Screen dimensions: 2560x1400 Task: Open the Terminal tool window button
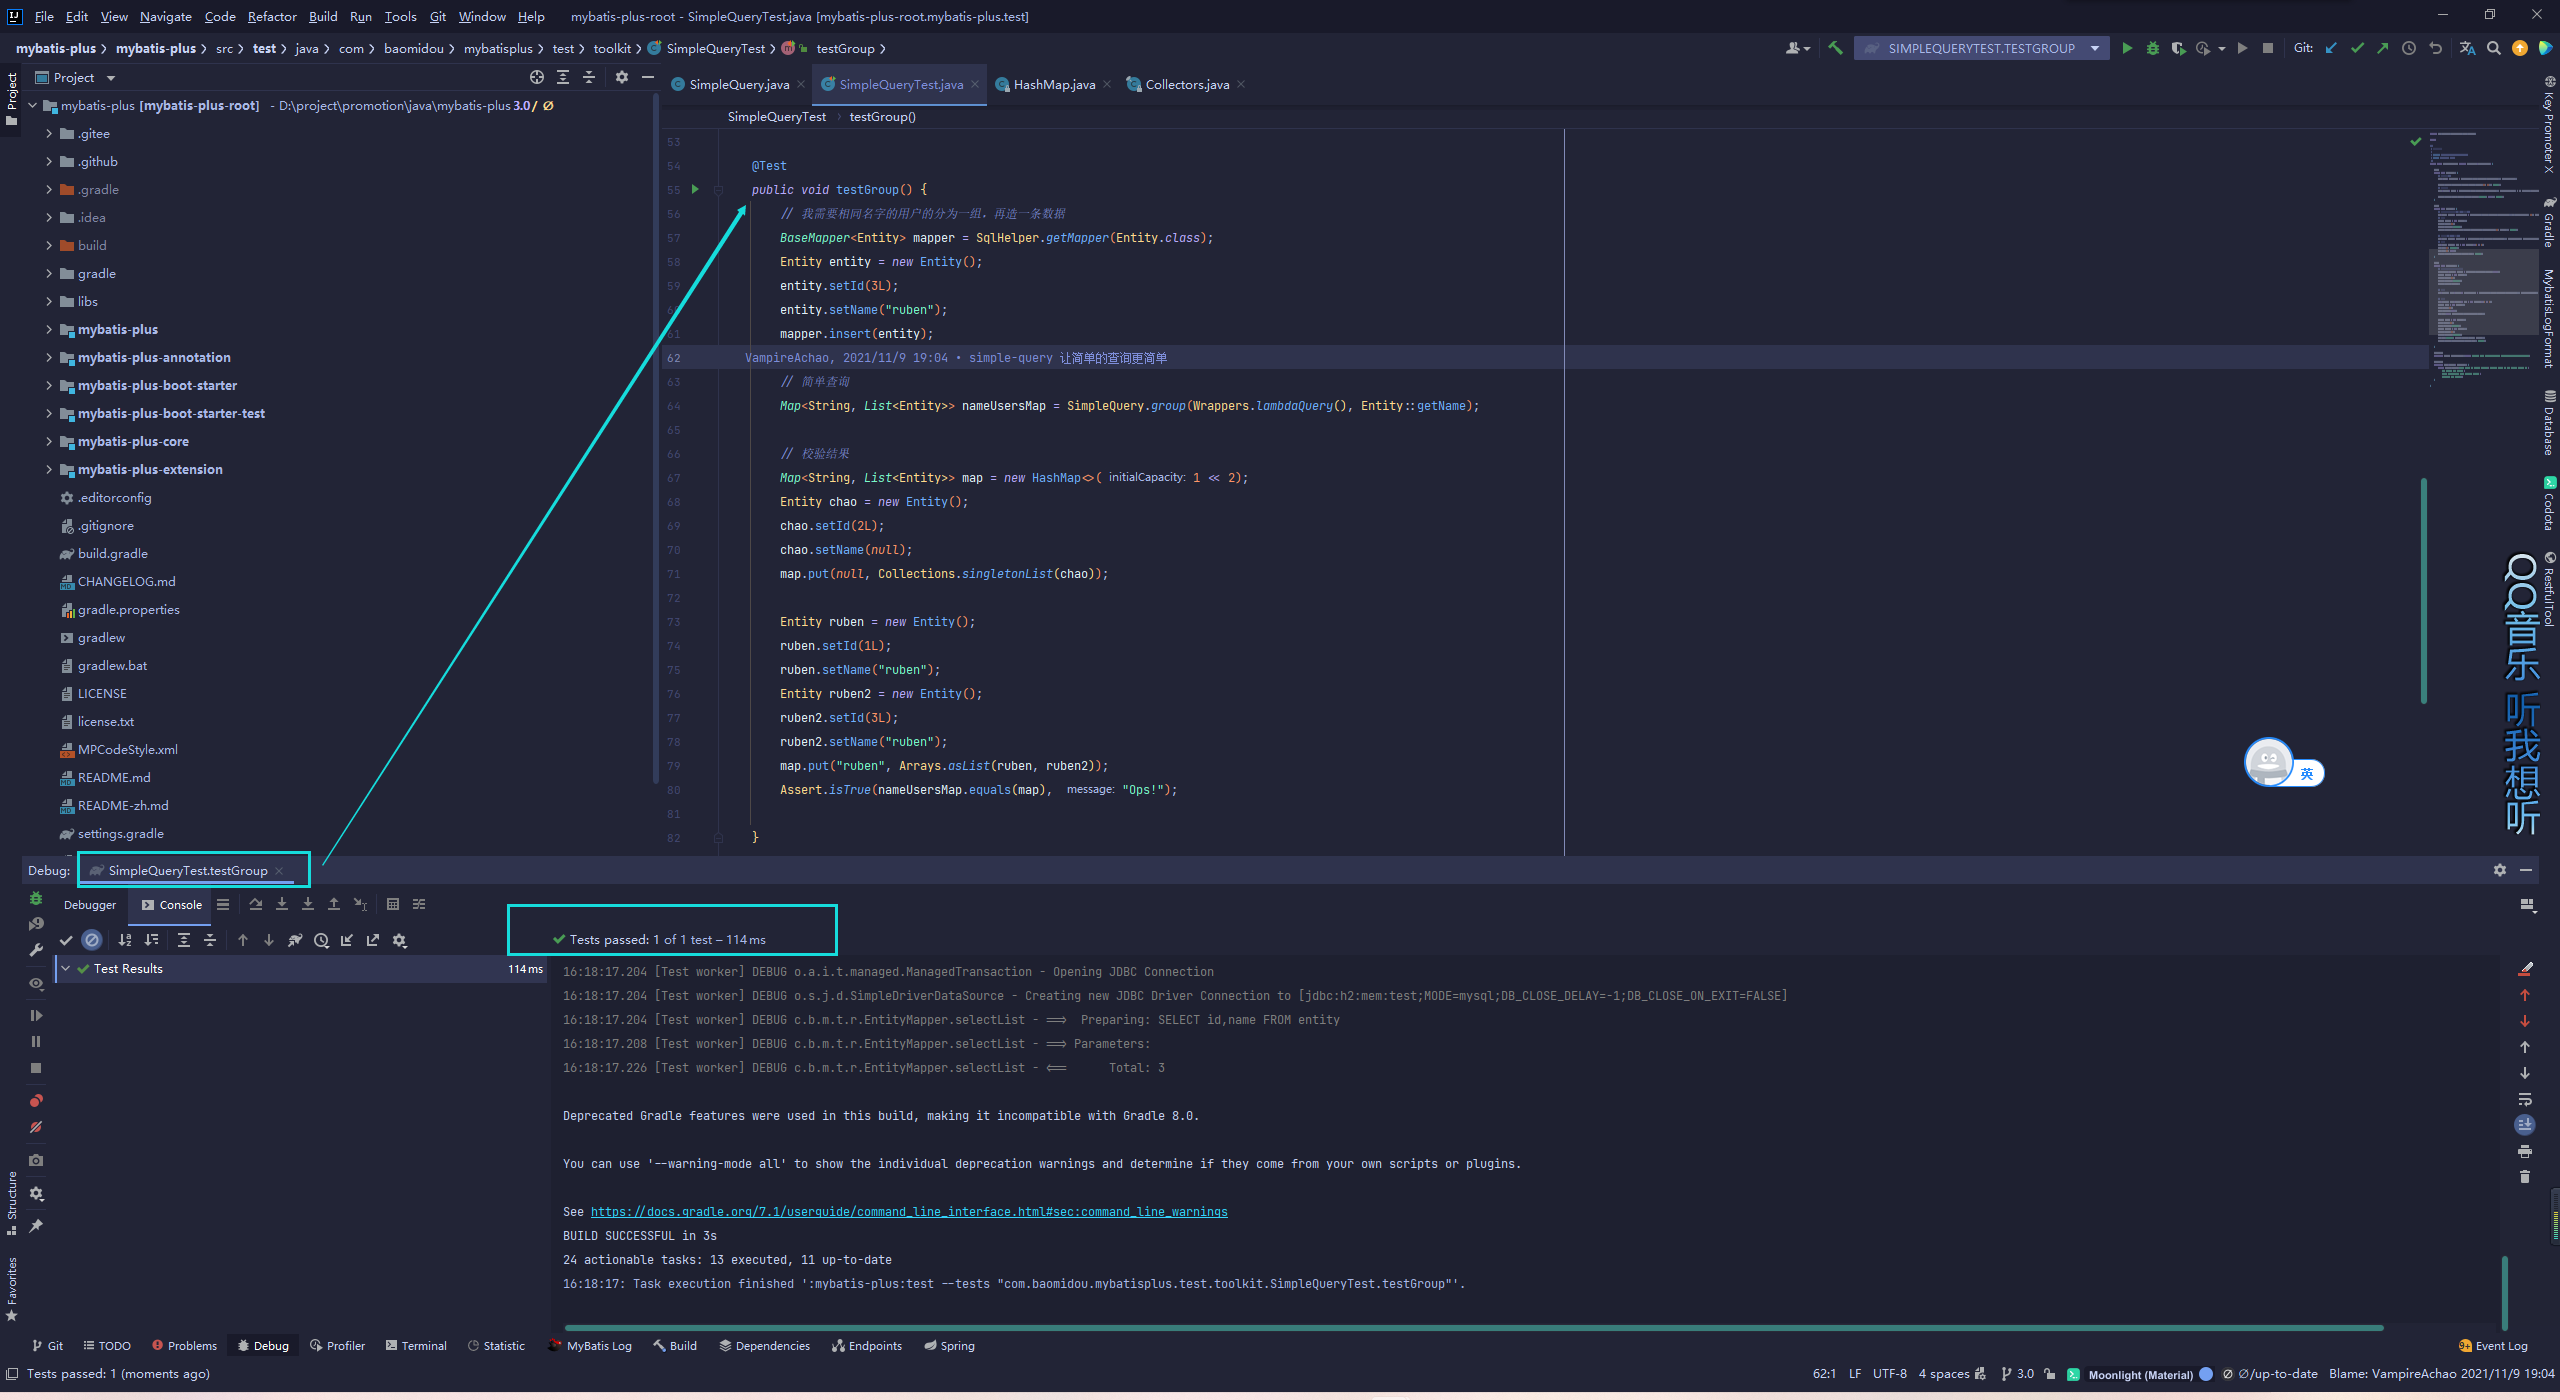(416, 1345)
